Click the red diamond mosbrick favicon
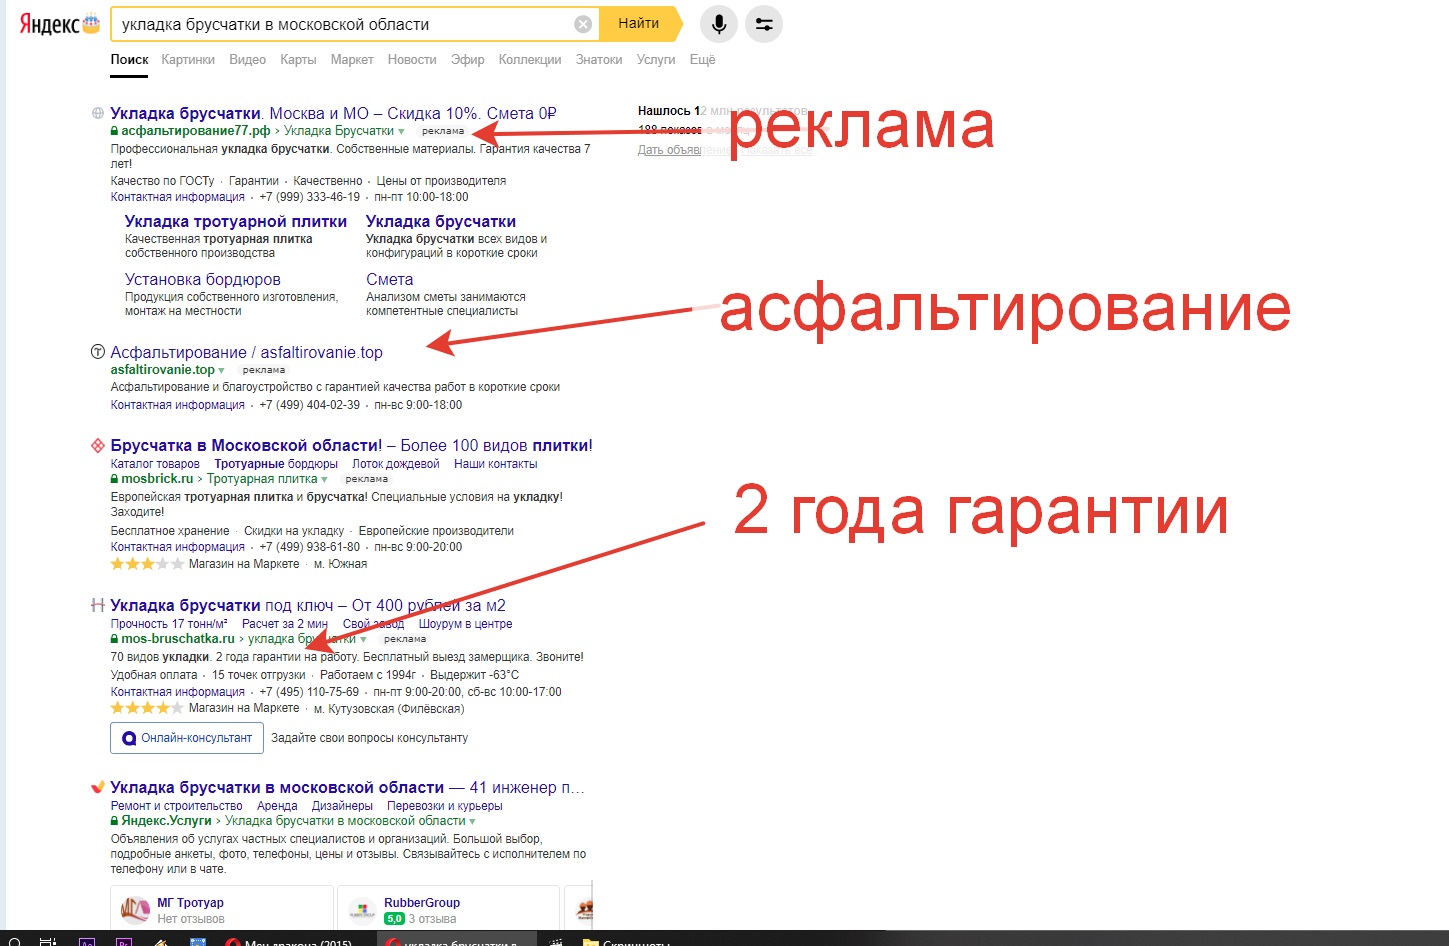The image size is (1449, 946). 98,445
